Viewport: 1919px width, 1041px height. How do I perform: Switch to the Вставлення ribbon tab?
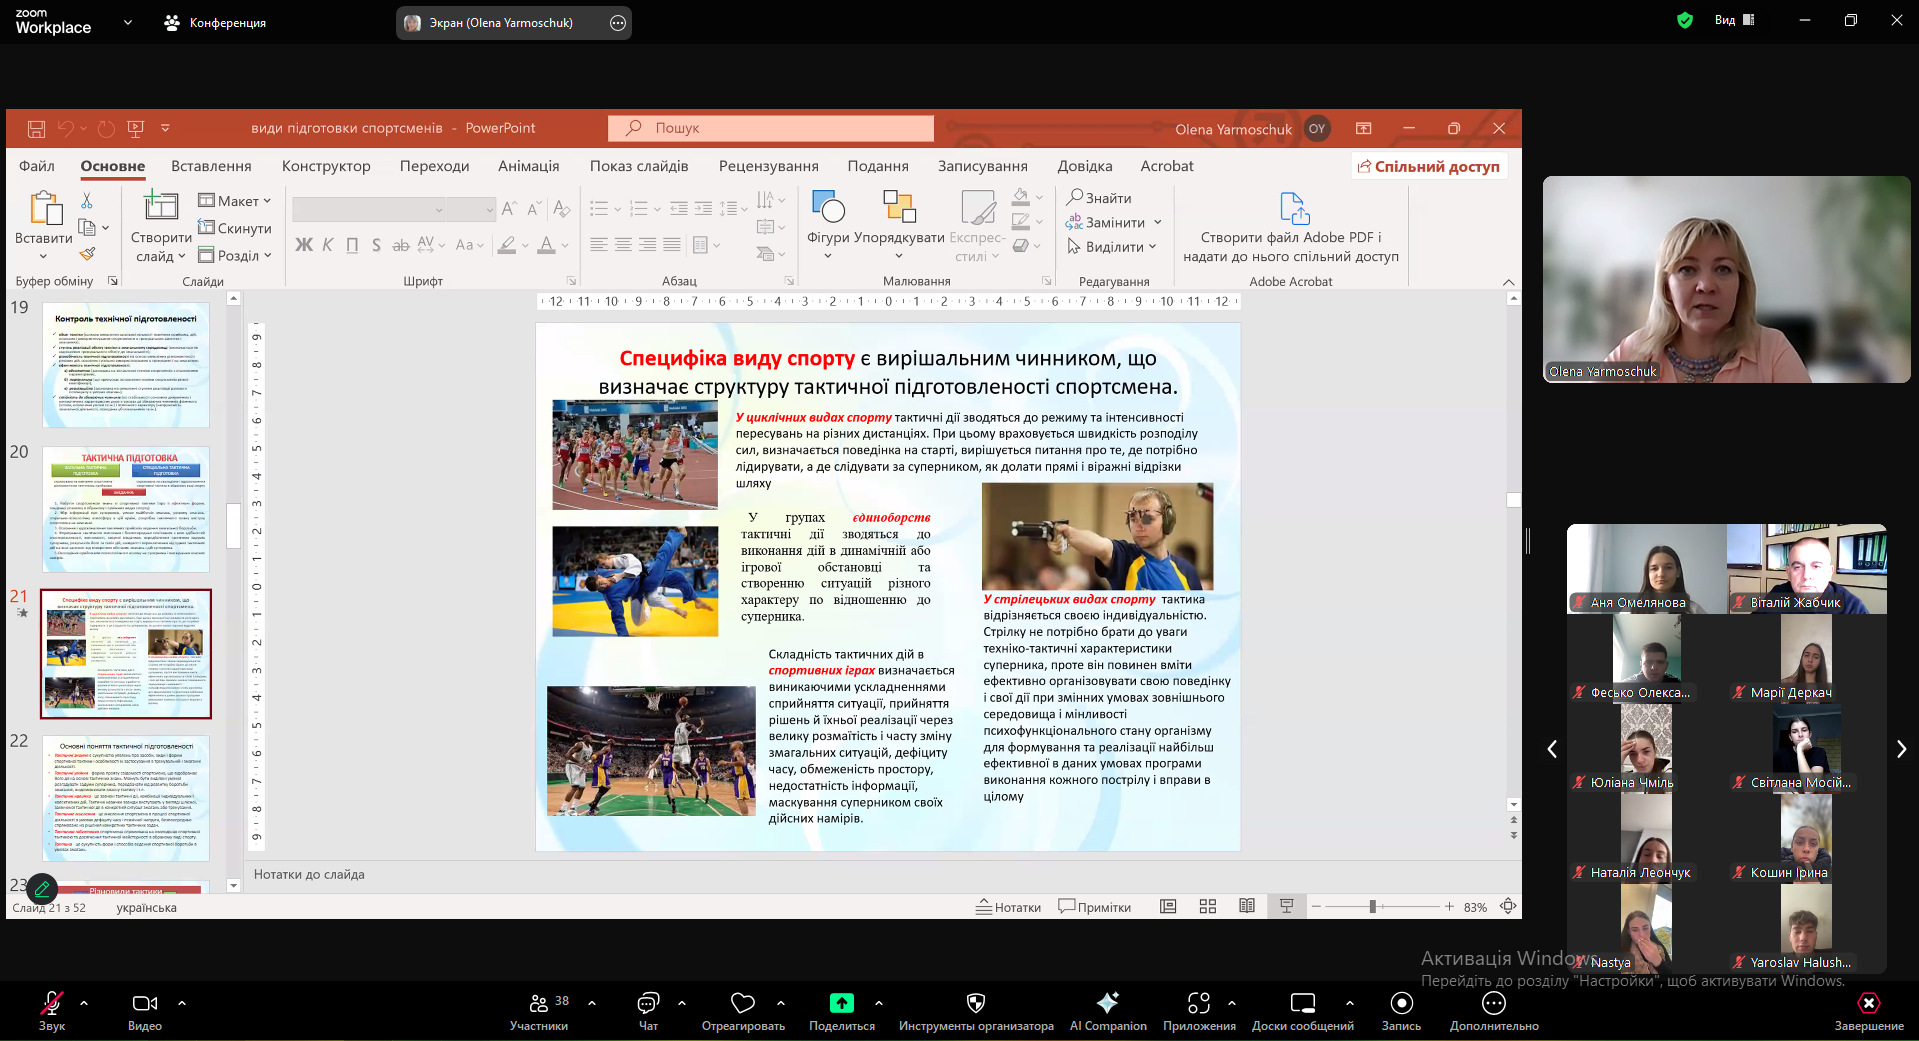pos(211,166)
